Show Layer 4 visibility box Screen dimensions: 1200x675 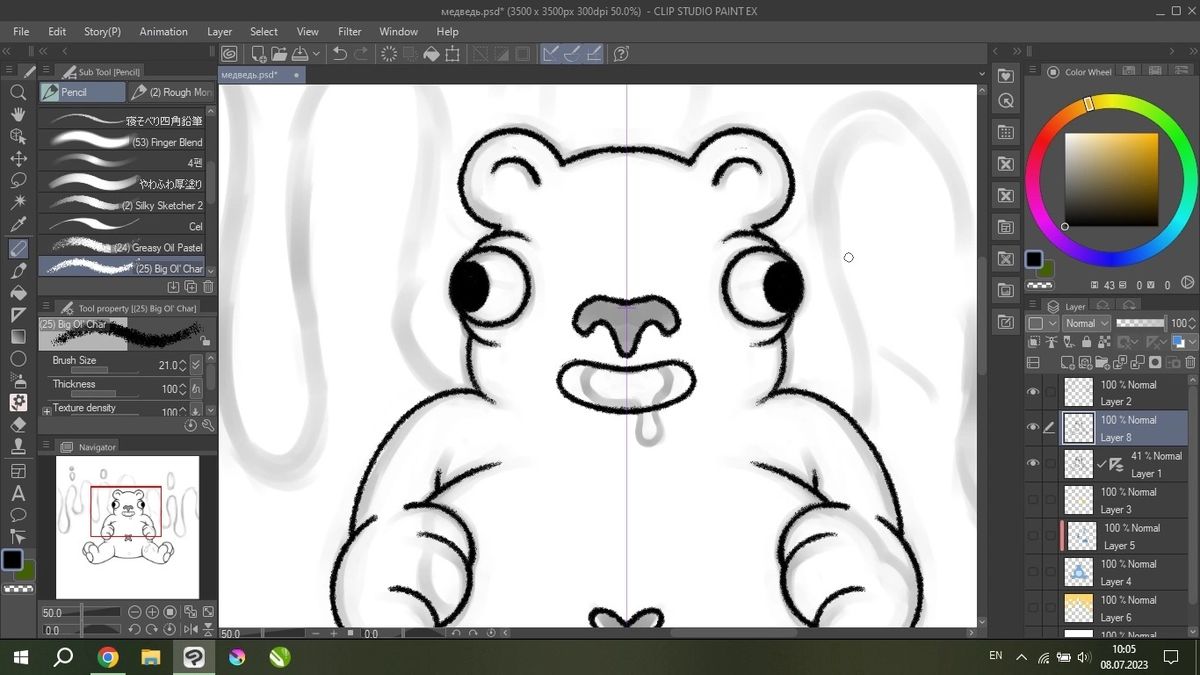coord(1033,572)
